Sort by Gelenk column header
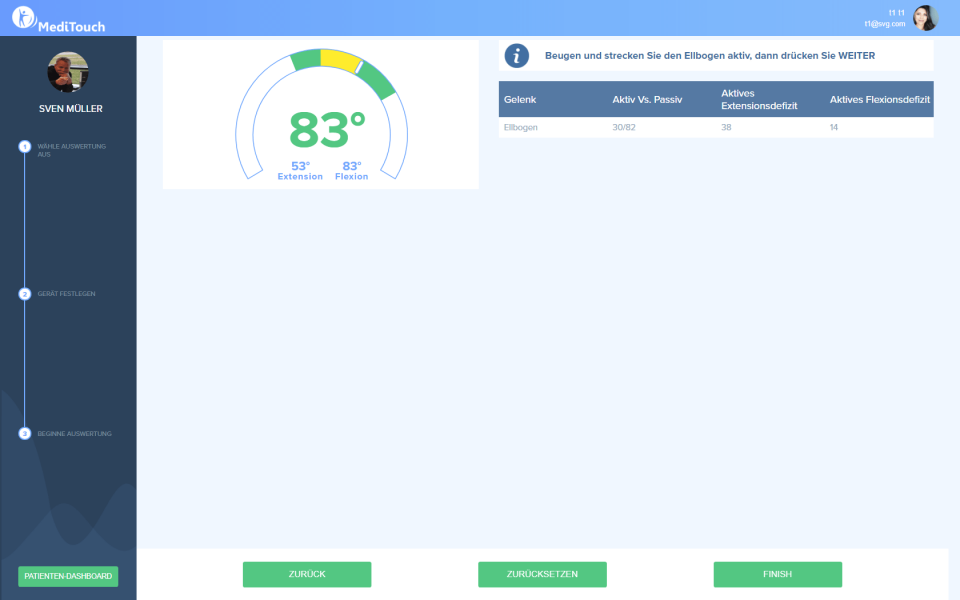The image size is (960, 600). 520,100
